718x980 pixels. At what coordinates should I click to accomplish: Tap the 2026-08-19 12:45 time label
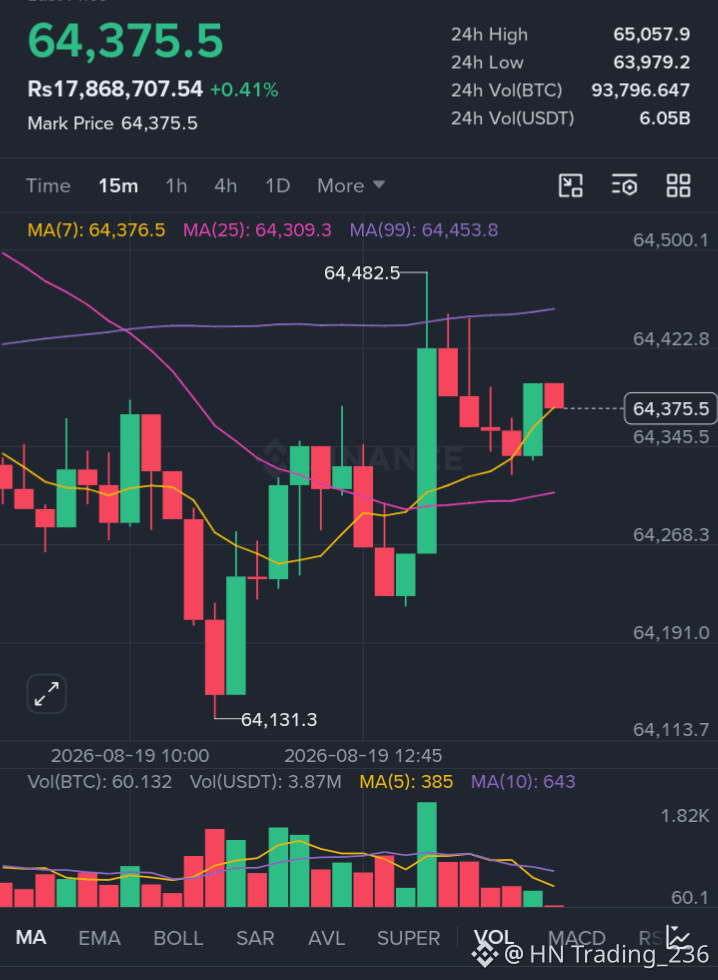coord(363,756)
